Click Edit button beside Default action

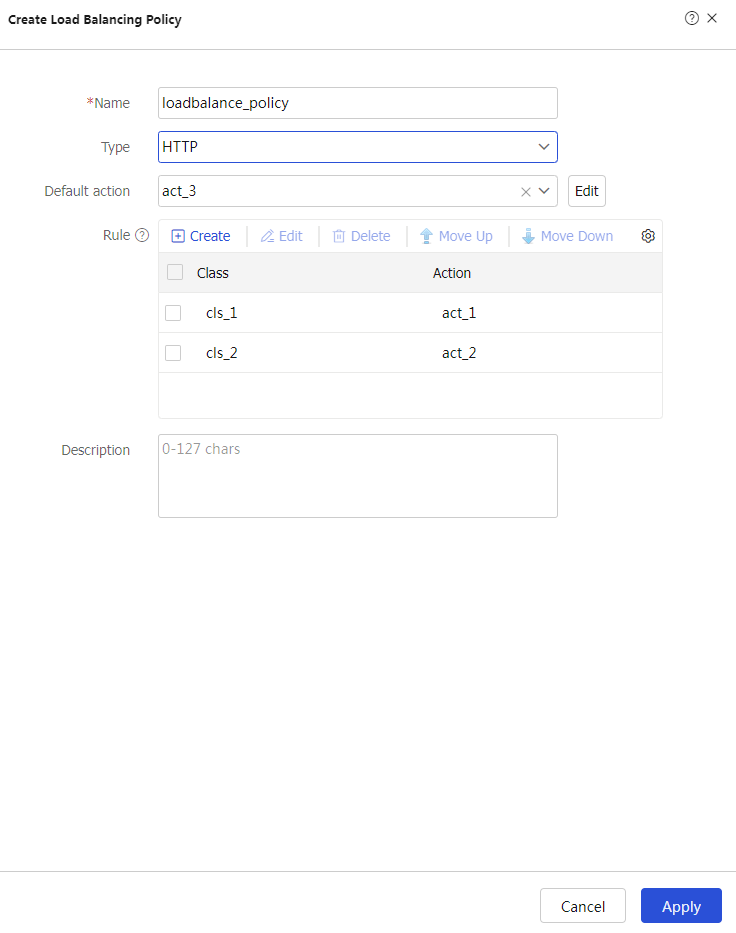click(586, 191)
